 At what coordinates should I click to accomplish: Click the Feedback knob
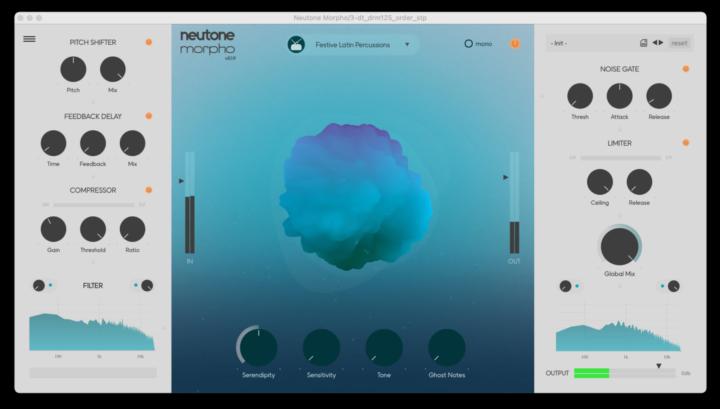(93, 143)
